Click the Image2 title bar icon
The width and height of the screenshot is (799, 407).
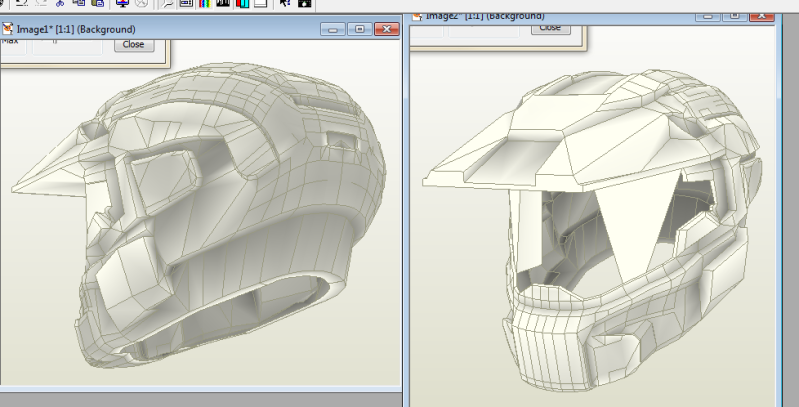point(417,17)
